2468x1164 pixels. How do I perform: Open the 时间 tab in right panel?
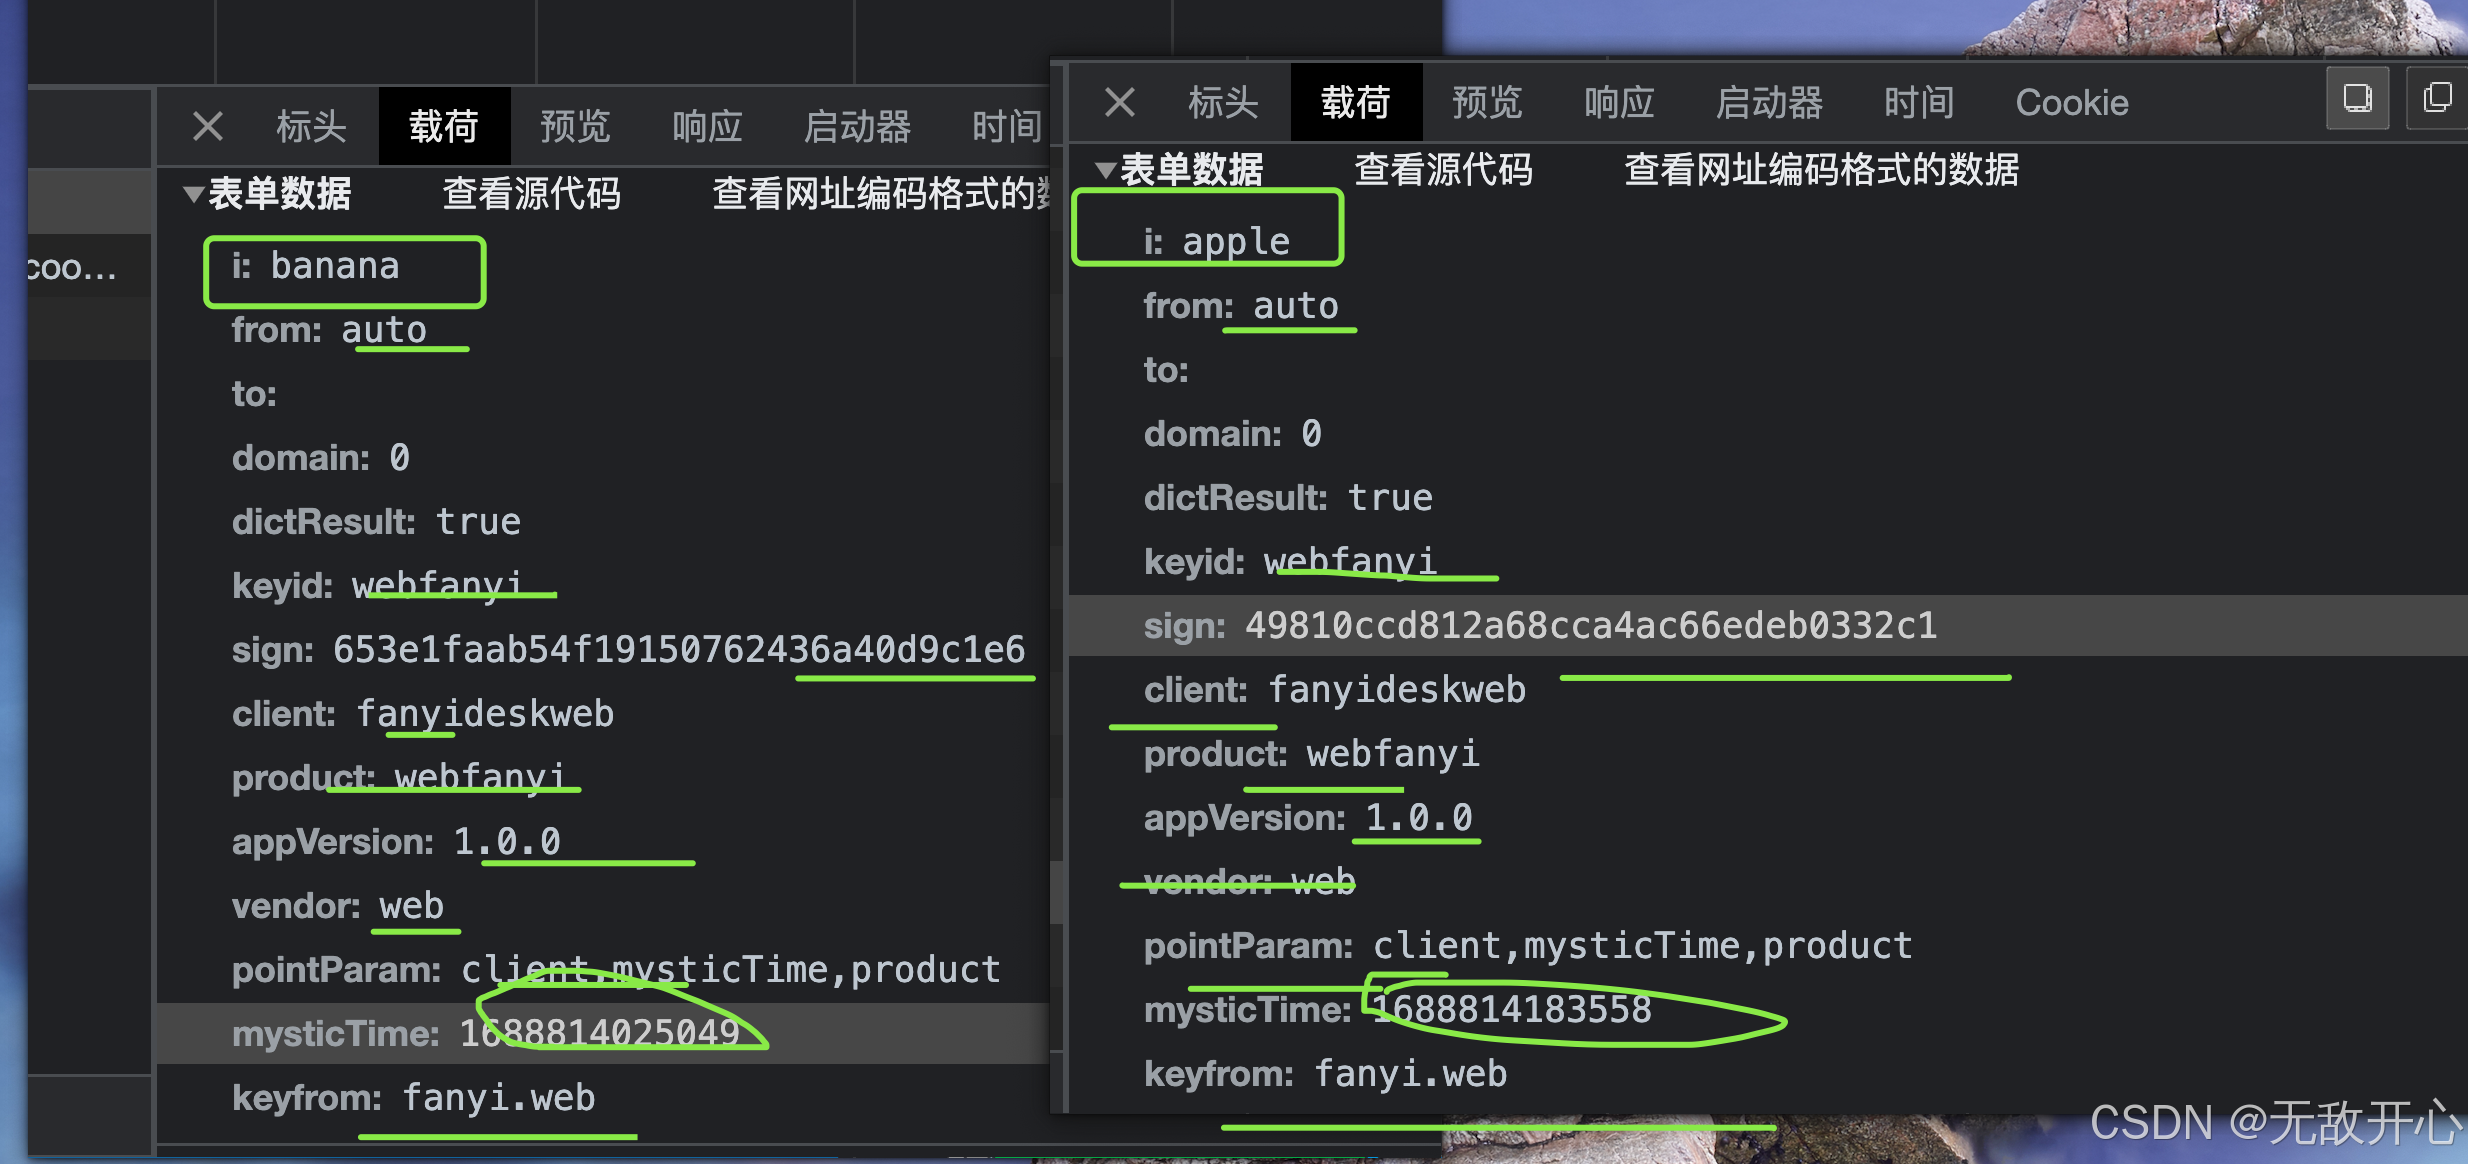[x=1919, y=102]
